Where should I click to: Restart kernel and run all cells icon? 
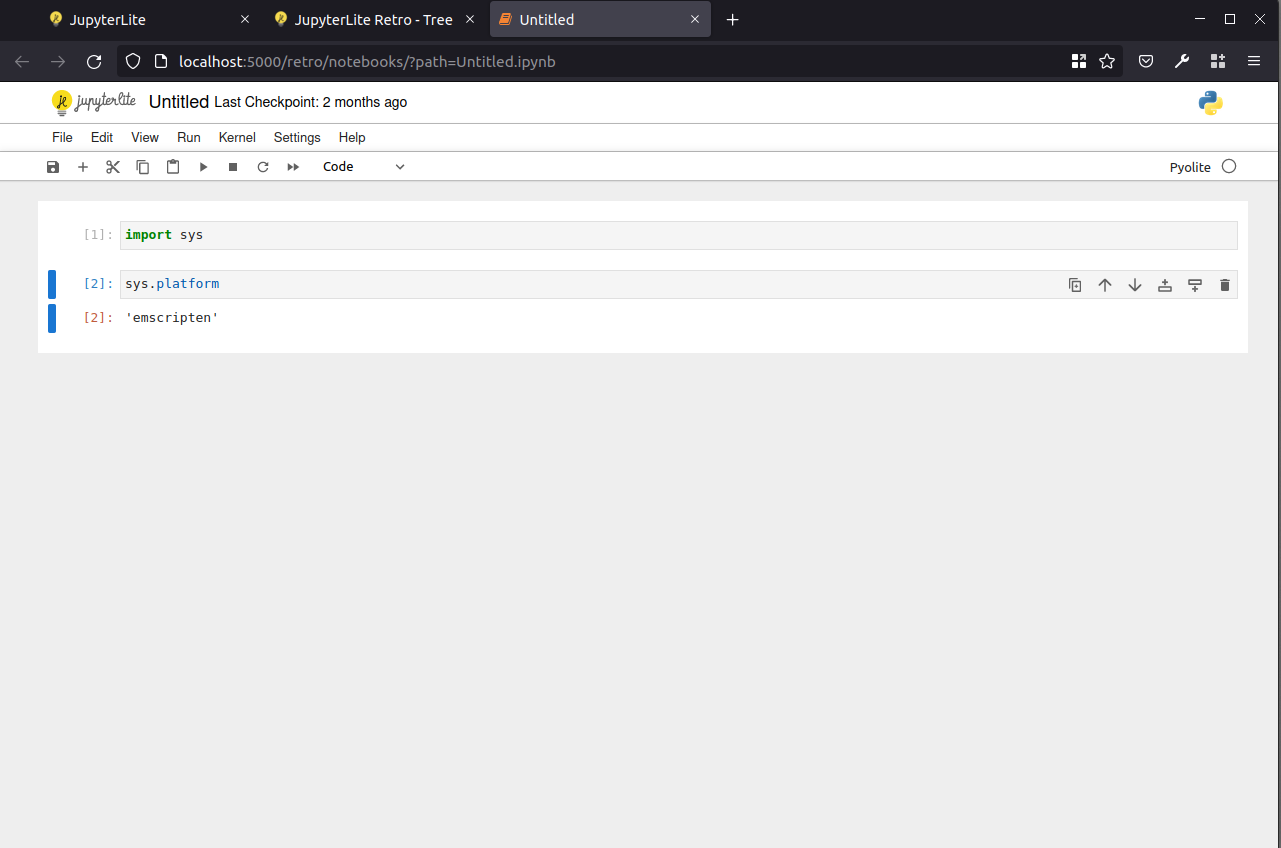click(x=293, y=167)
